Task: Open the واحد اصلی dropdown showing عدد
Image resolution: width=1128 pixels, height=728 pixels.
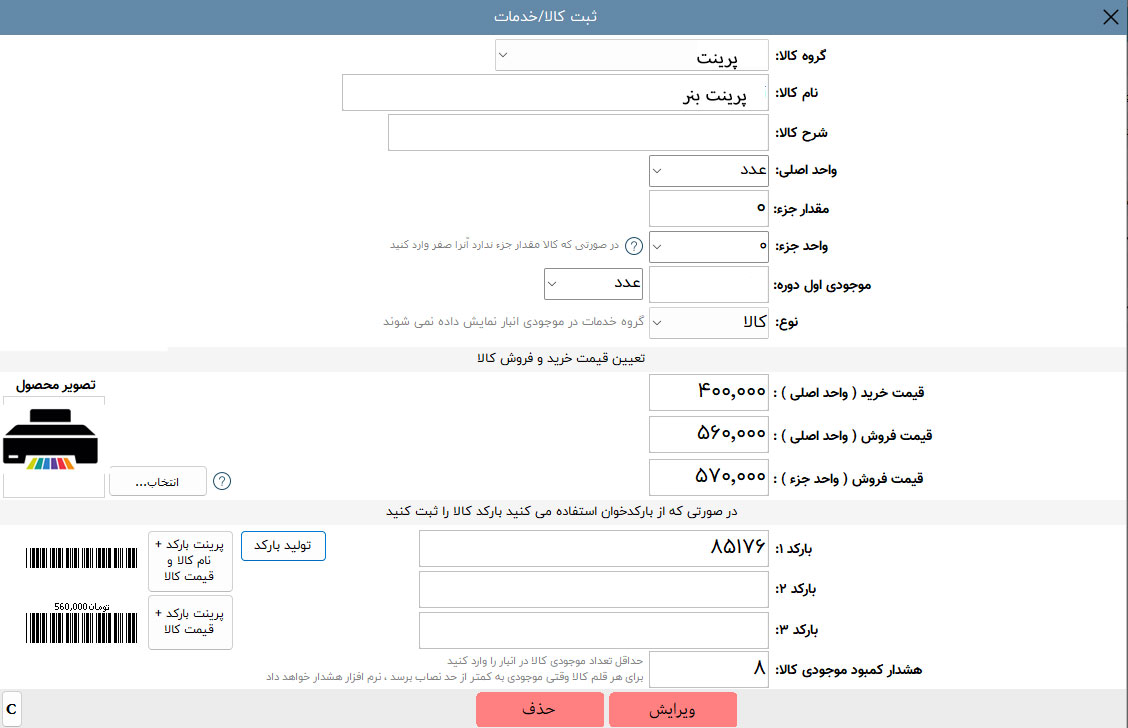Action: tap(709, 171)
